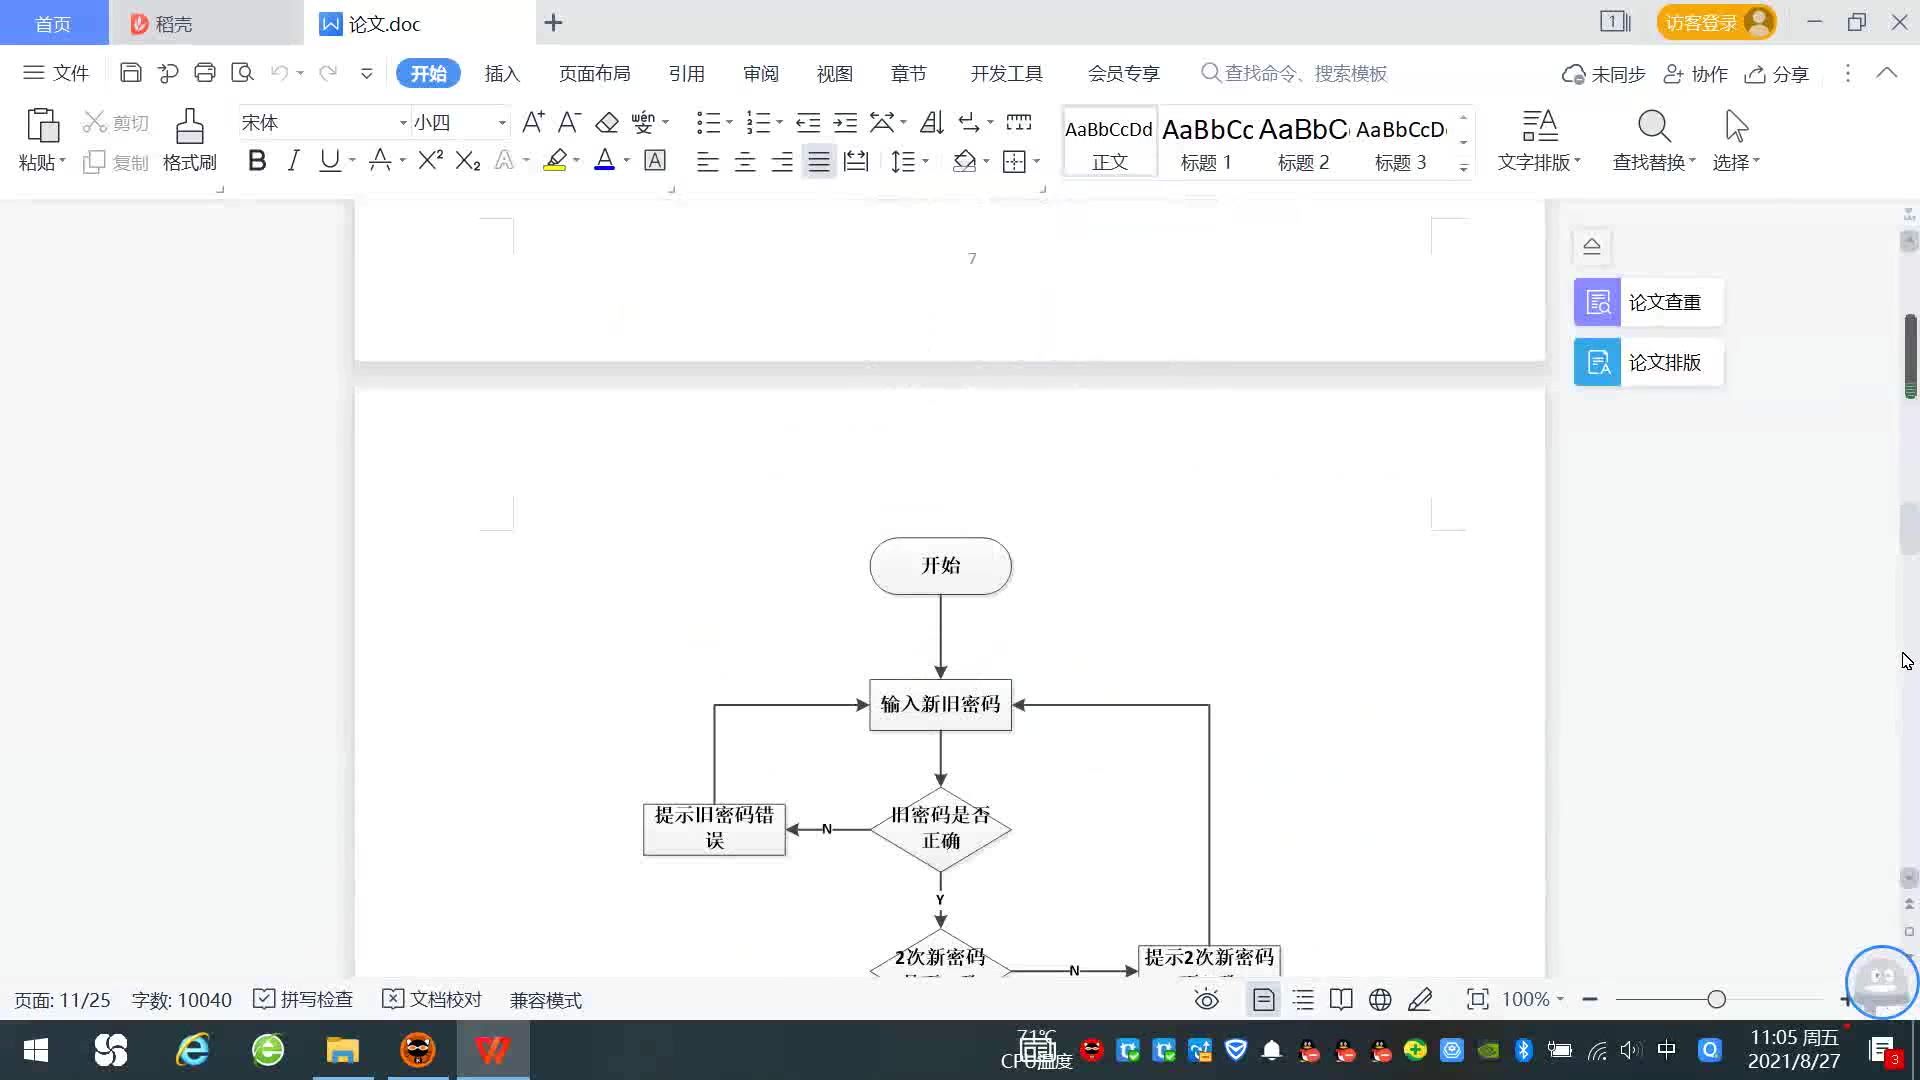This screenshot has width=1920, height=1080.
Task: Click the clear formatting eraser icon
Action: coord(607,123)
